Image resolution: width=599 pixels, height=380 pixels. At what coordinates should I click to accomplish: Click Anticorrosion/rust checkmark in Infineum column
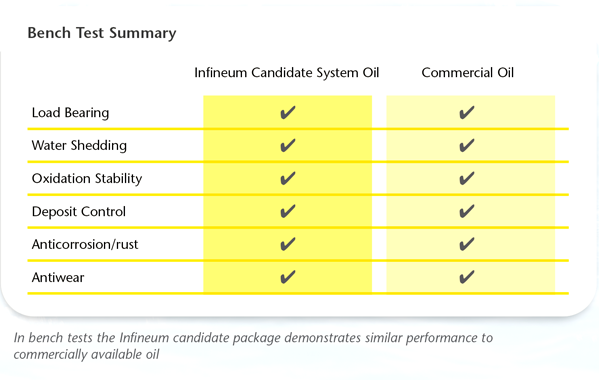click(x=288, y=244)
